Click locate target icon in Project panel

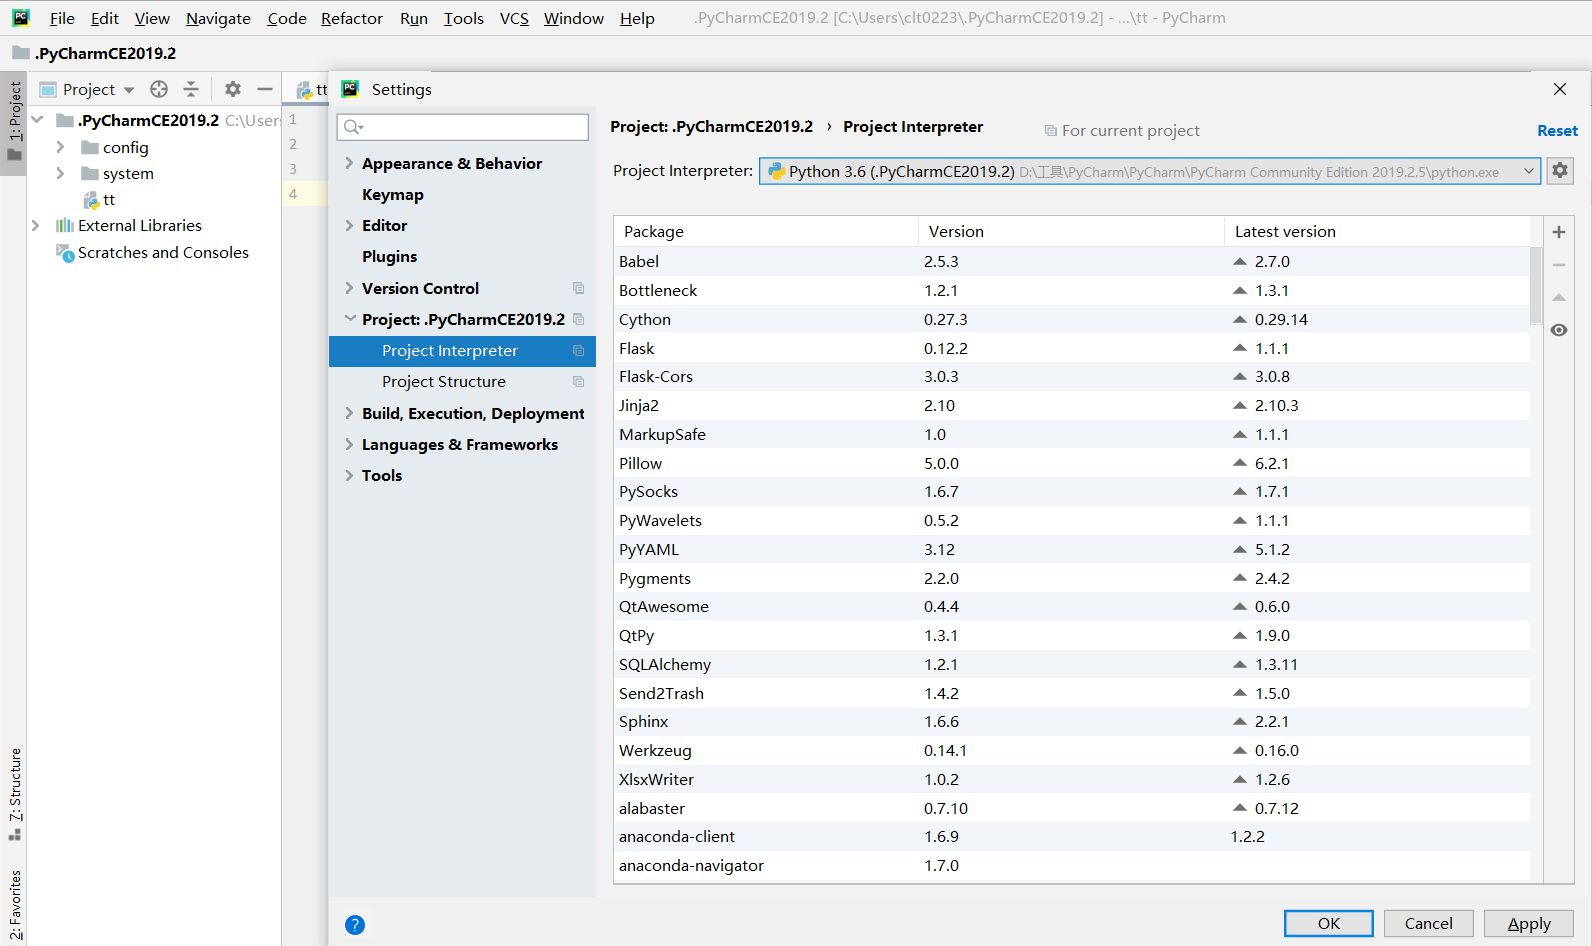(x=159, y=89)
